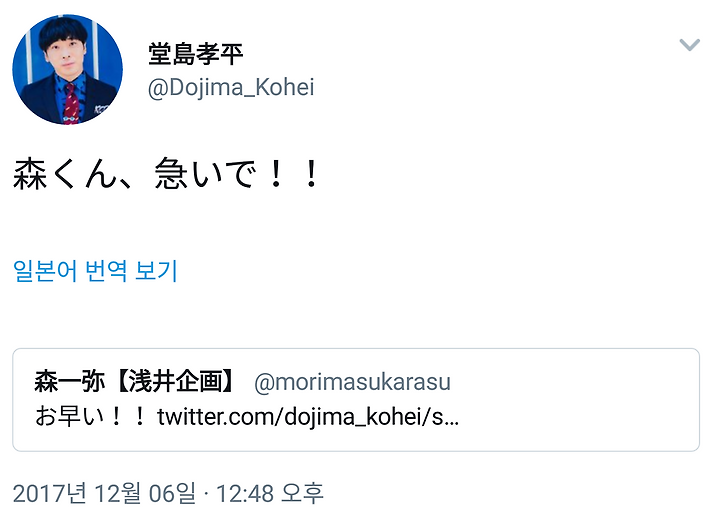Screen dimensions: 720x529
Task: Open the quoted tweet by 森一弥
Action: click(356, 400)
